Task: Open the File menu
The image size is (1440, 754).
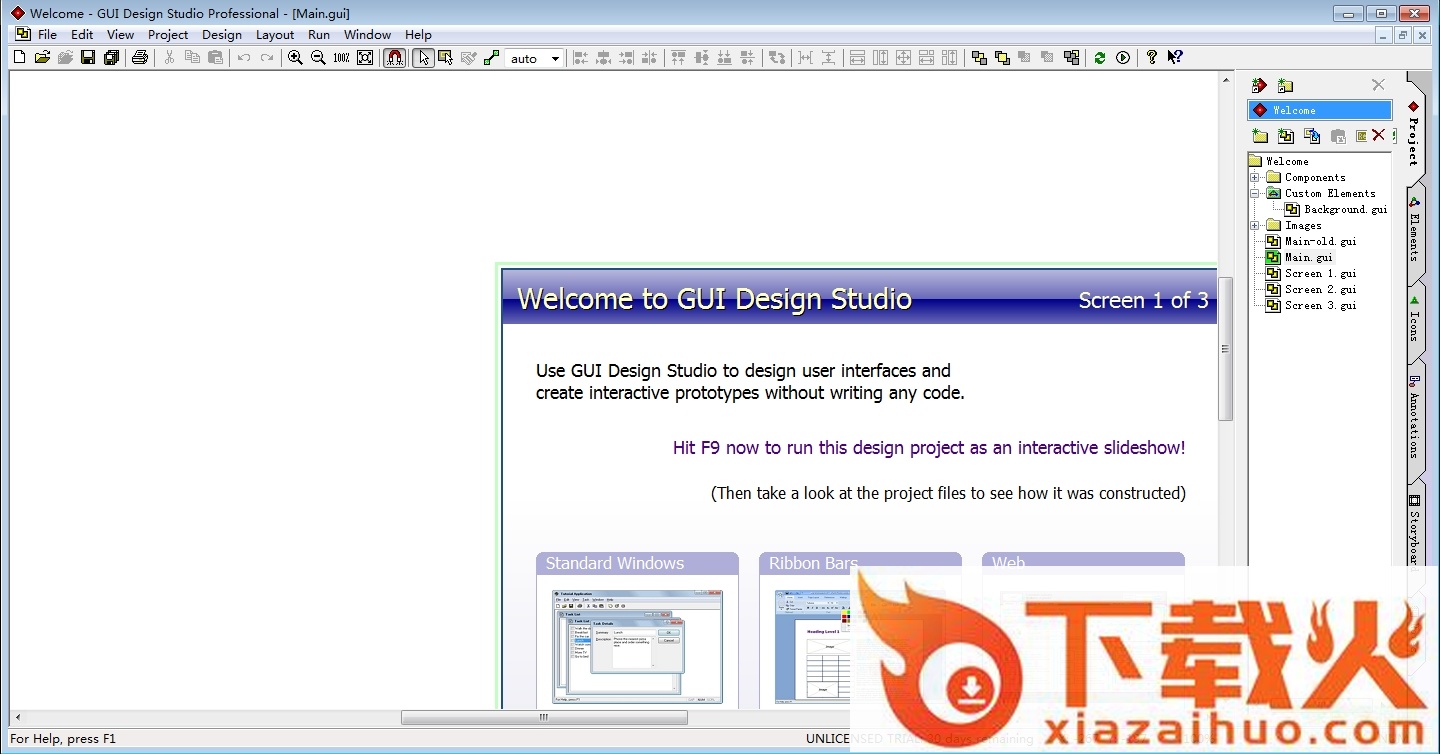Action: click(47, 35)
